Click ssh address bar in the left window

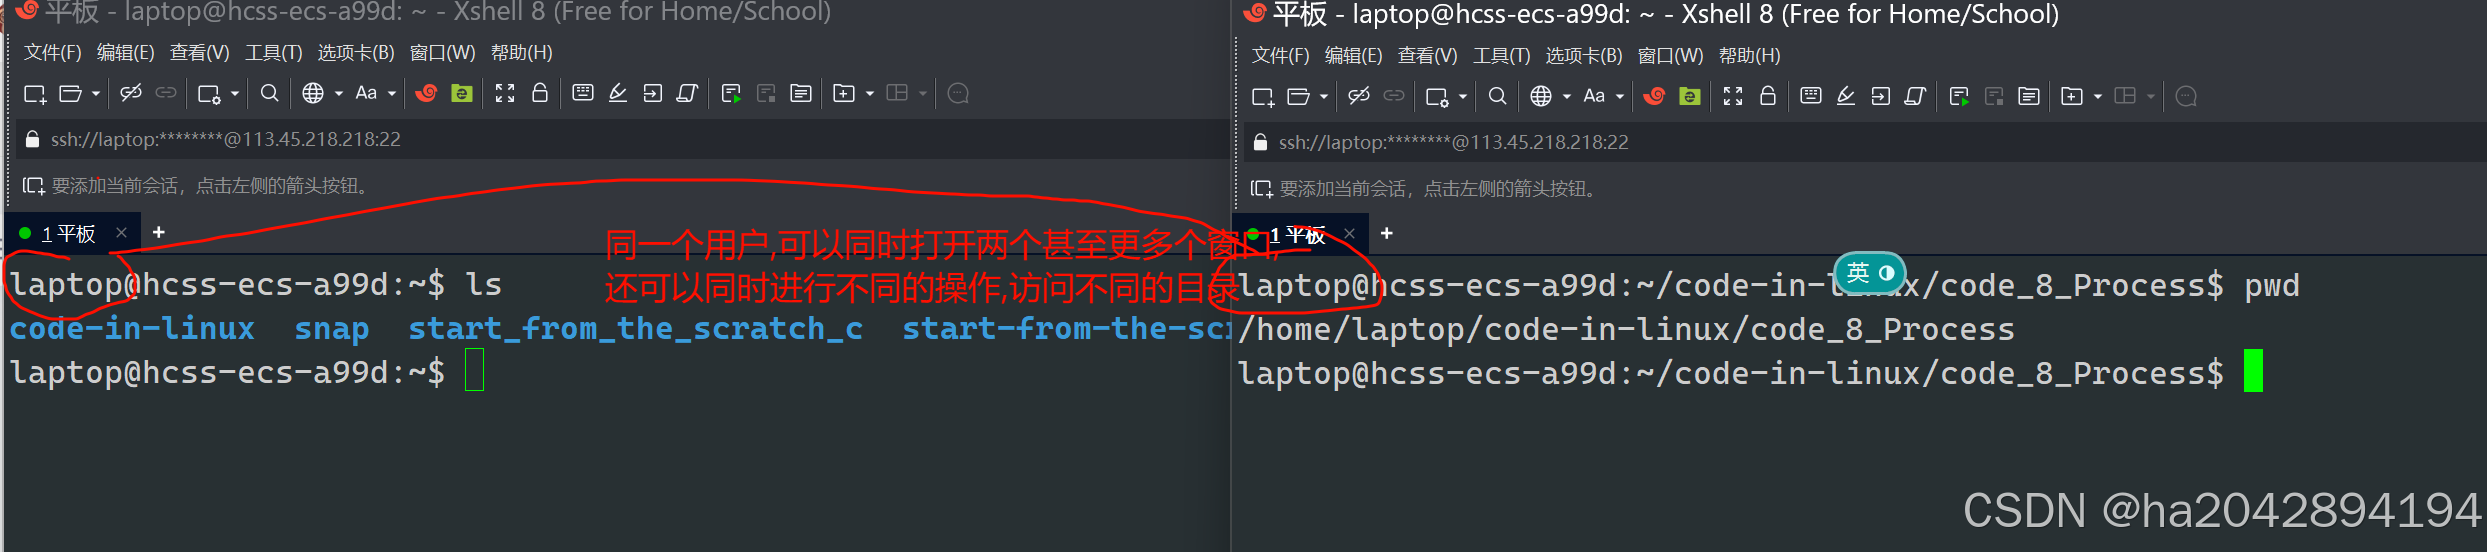[x=620, y=139]
